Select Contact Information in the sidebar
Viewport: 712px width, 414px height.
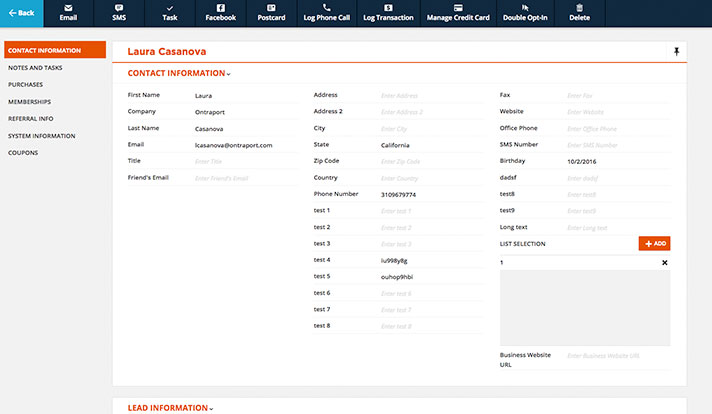tap(55, 50)
